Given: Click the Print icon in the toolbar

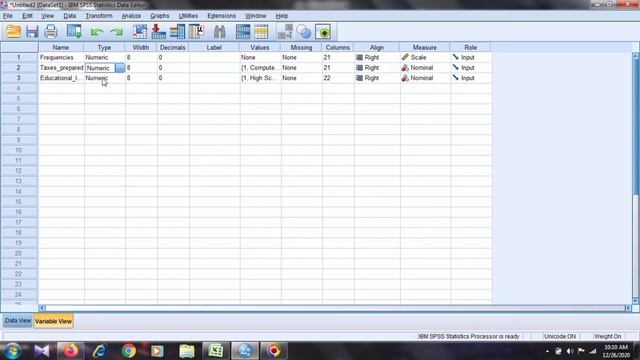Looking at the screenshot, I should pos(51,31).
